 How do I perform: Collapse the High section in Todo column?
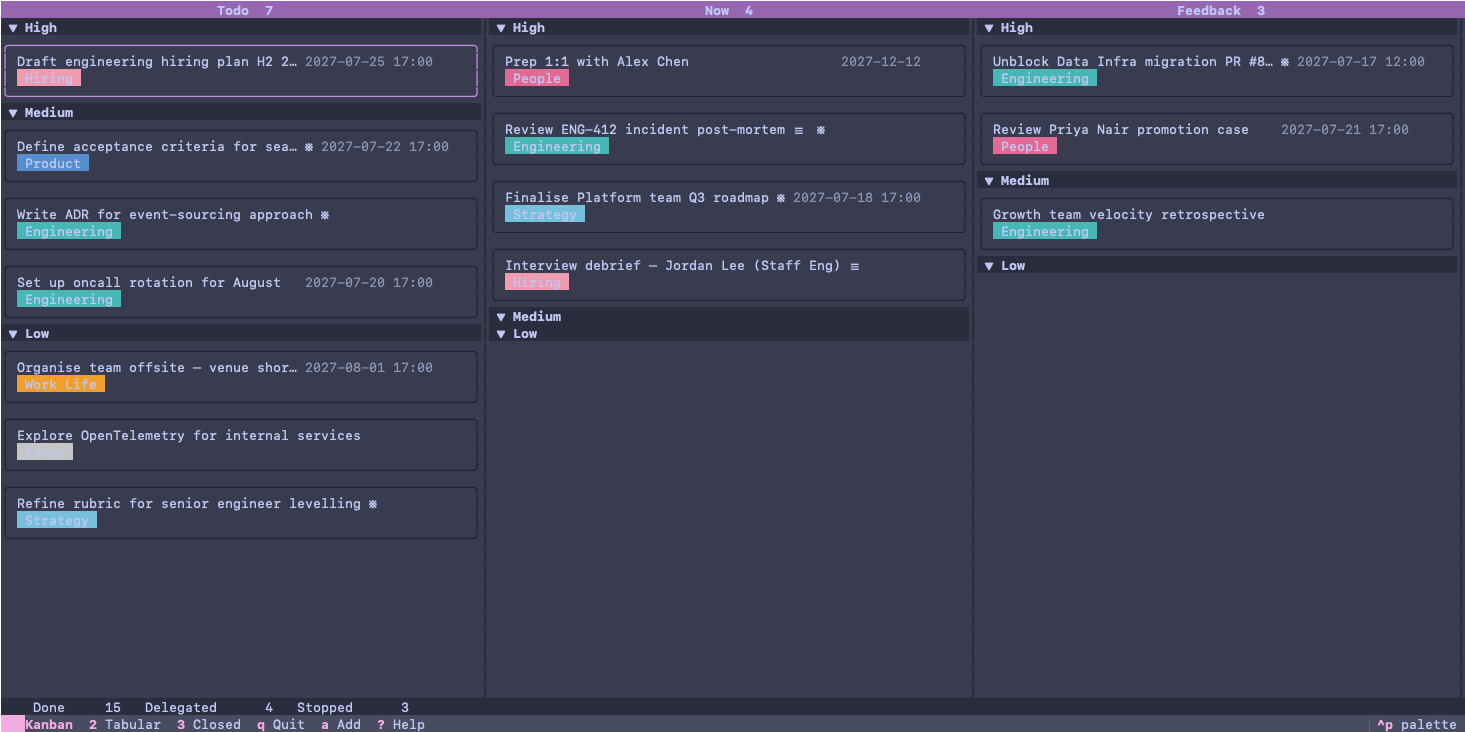click(x=13, y=28)
